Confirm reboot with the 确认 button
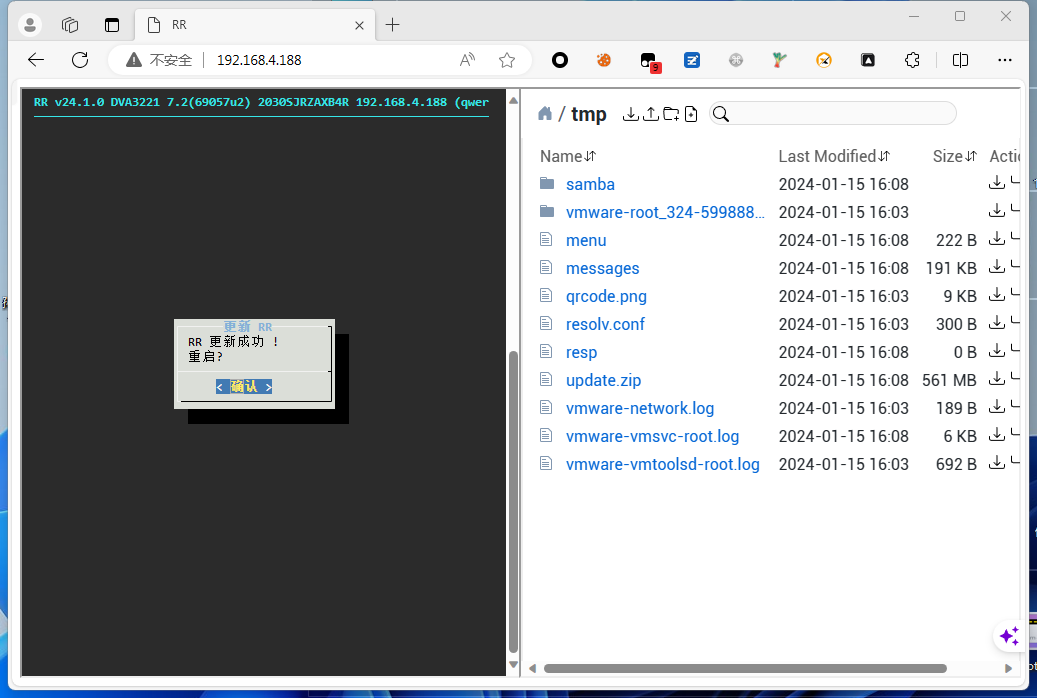The width and height of the screenshot is (1037, 698). 243,386
